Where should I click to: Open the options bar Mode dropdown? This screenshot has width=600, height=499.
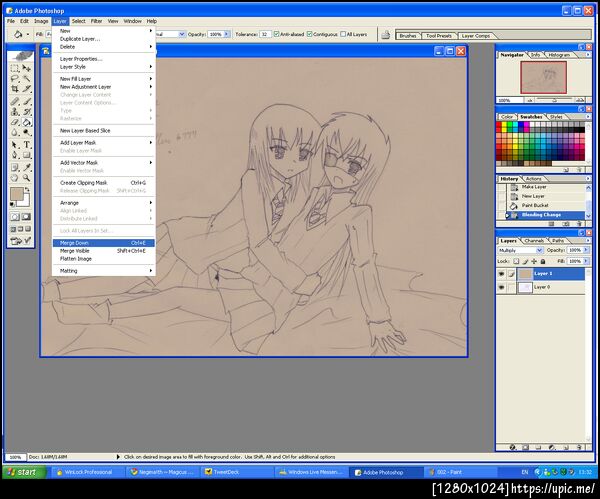(x=182, y=34)
